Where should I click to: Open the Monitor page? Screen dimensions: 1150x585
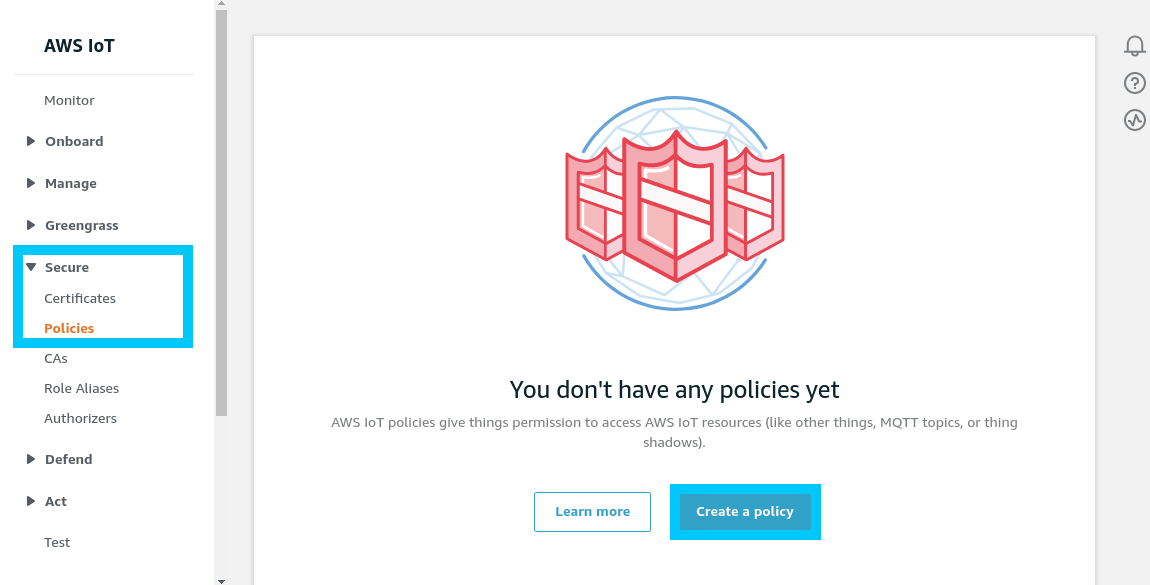click(70, 100)
